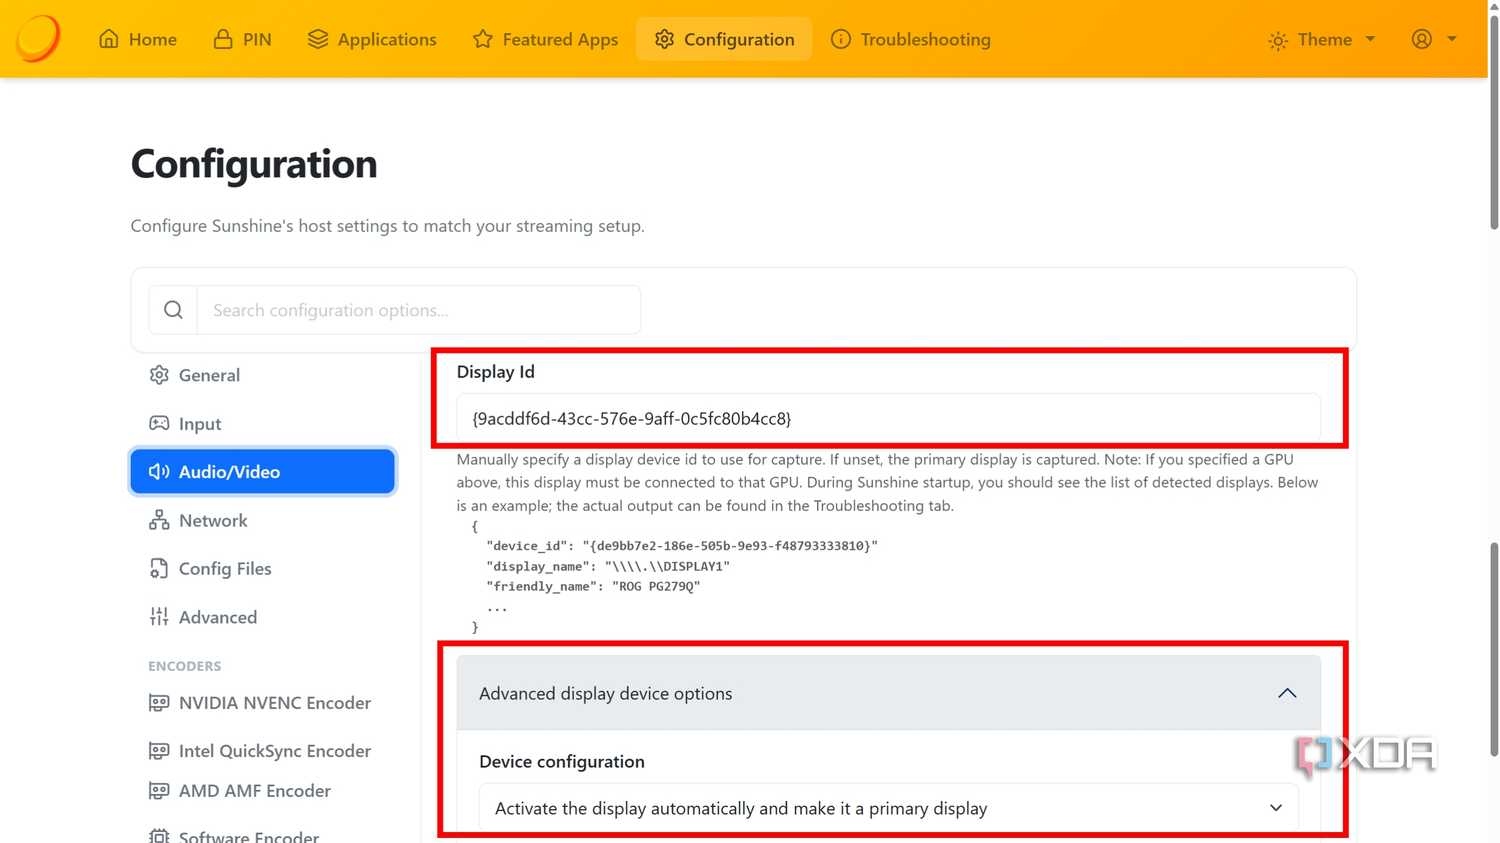Open the Theme dropdown
Image resolution: width=1500 pixels, height=843 pixels.
pos(1322,39)
